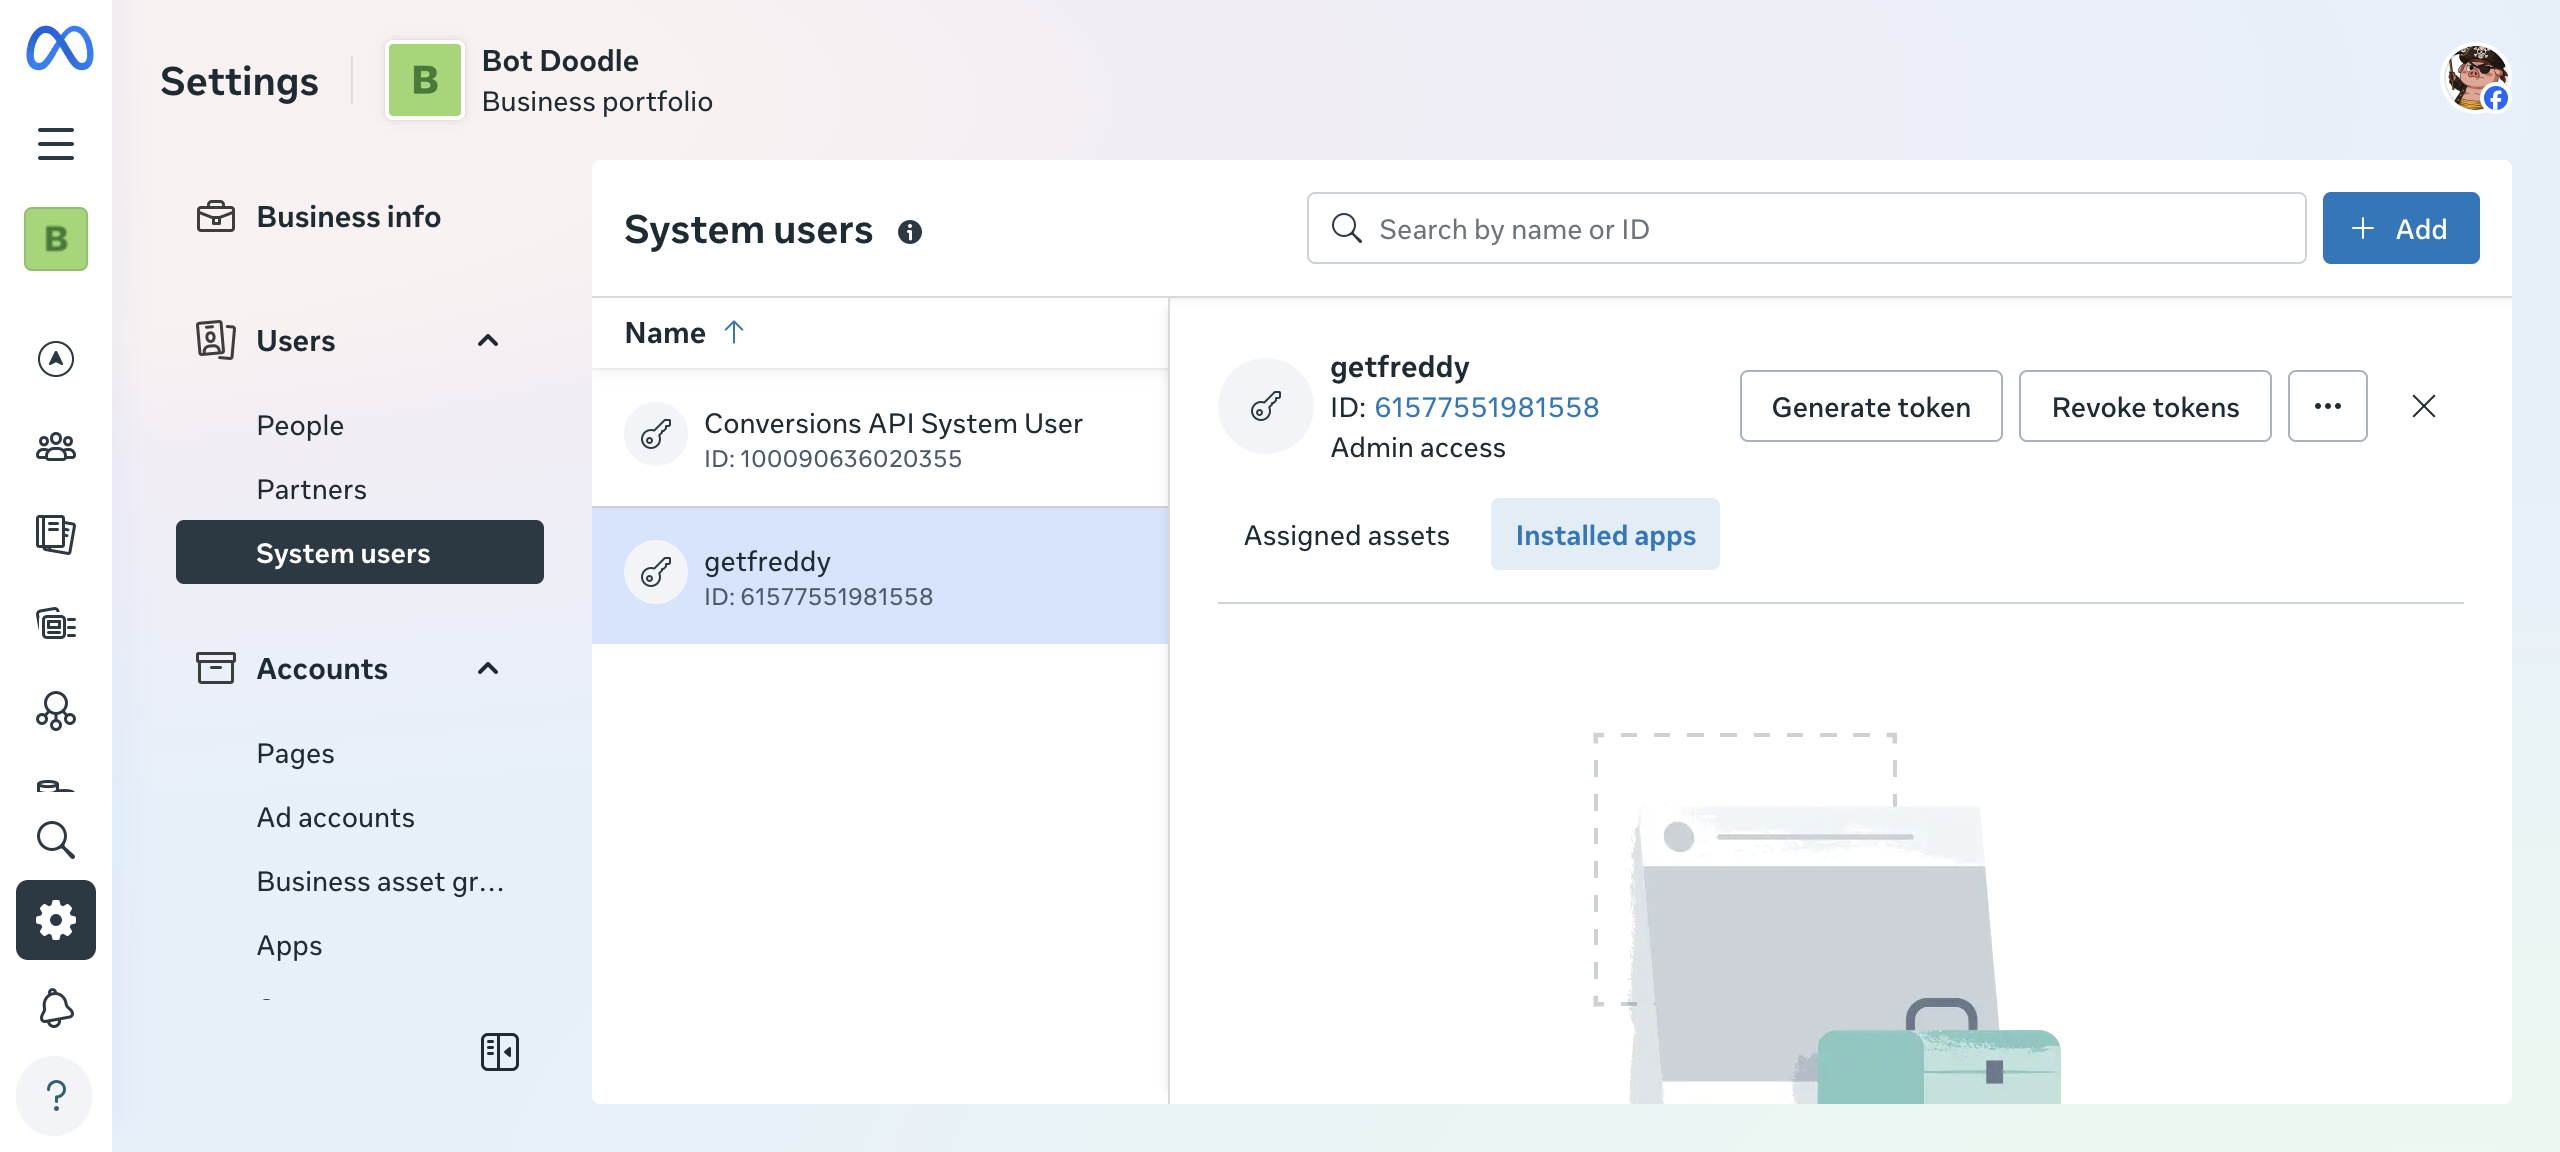This screenshot has height=1152, width=2560.
Task: Click the search magnifier in left rail
Action: [56, 840]
